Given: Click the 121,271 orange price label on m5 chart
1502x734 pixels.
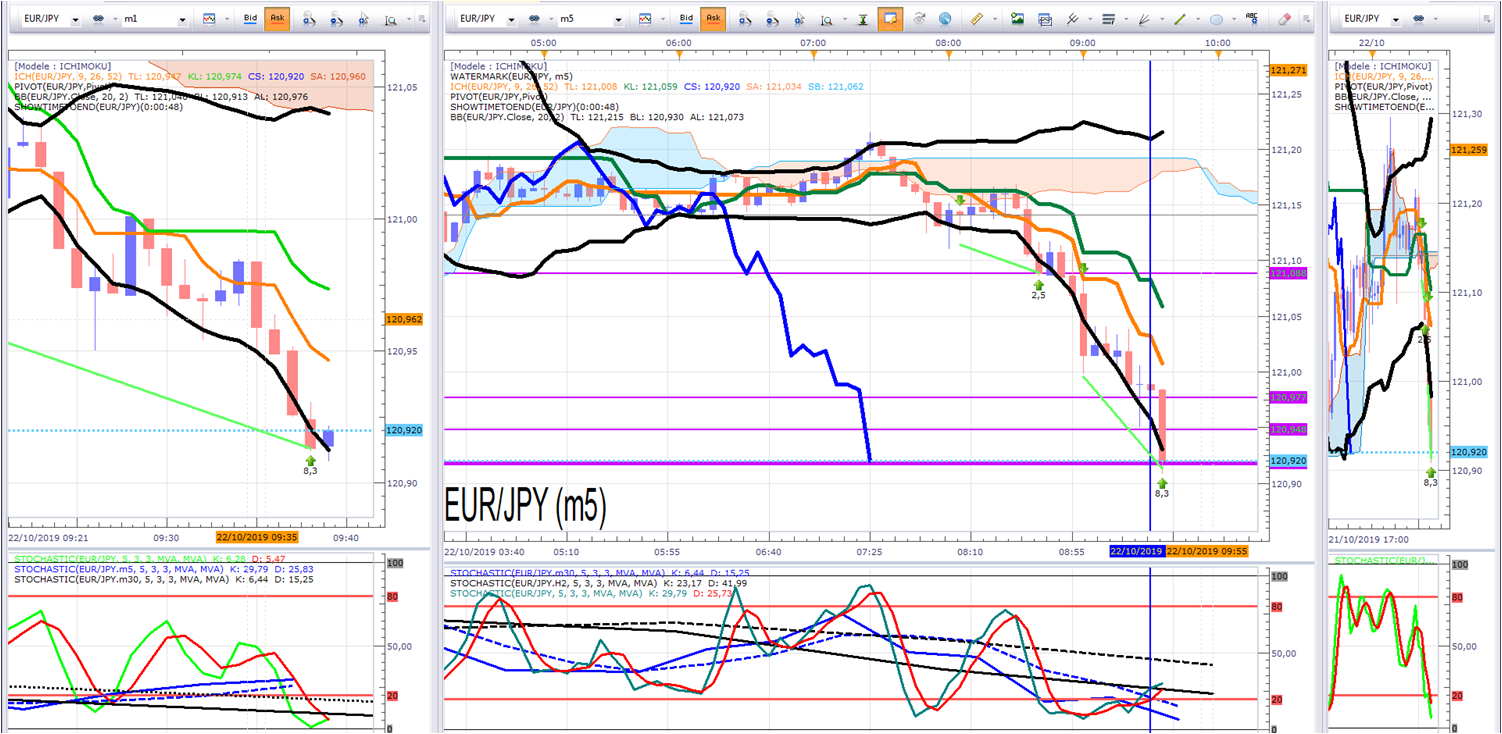Looking at the screenshot, I should (1287, 70).
